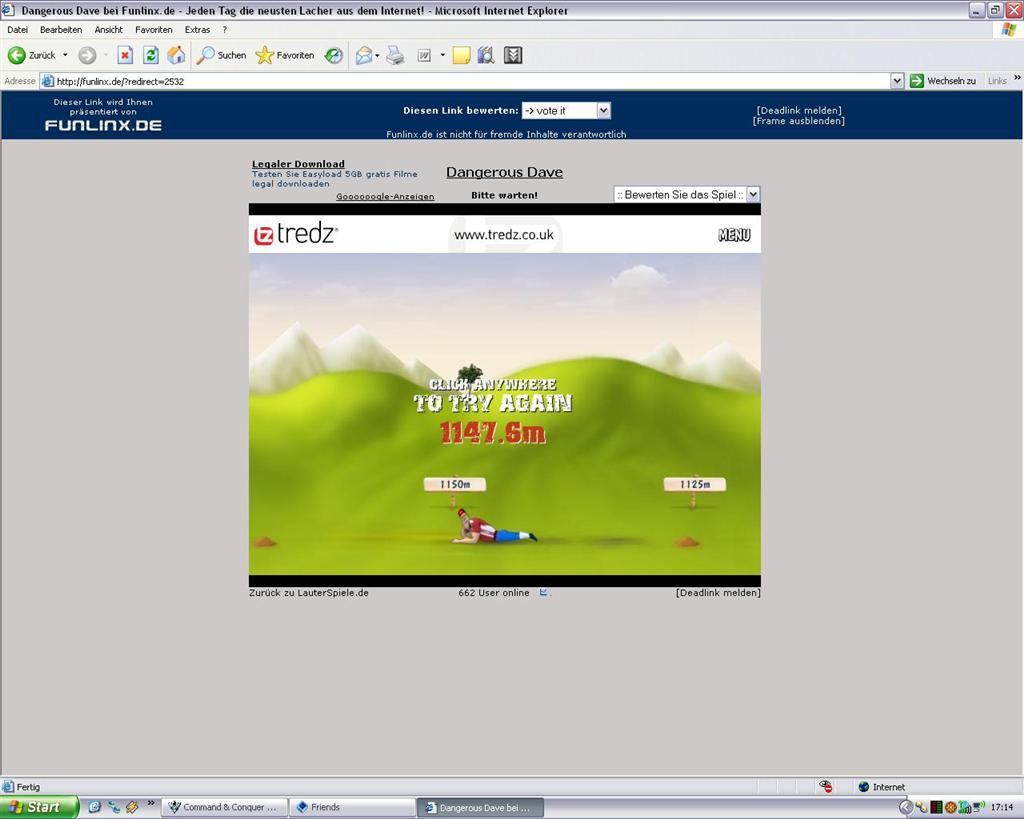This screenshot has width=1024, height=819.
Task: Open the Ansicht menu
Action: (x=108, y=29)
